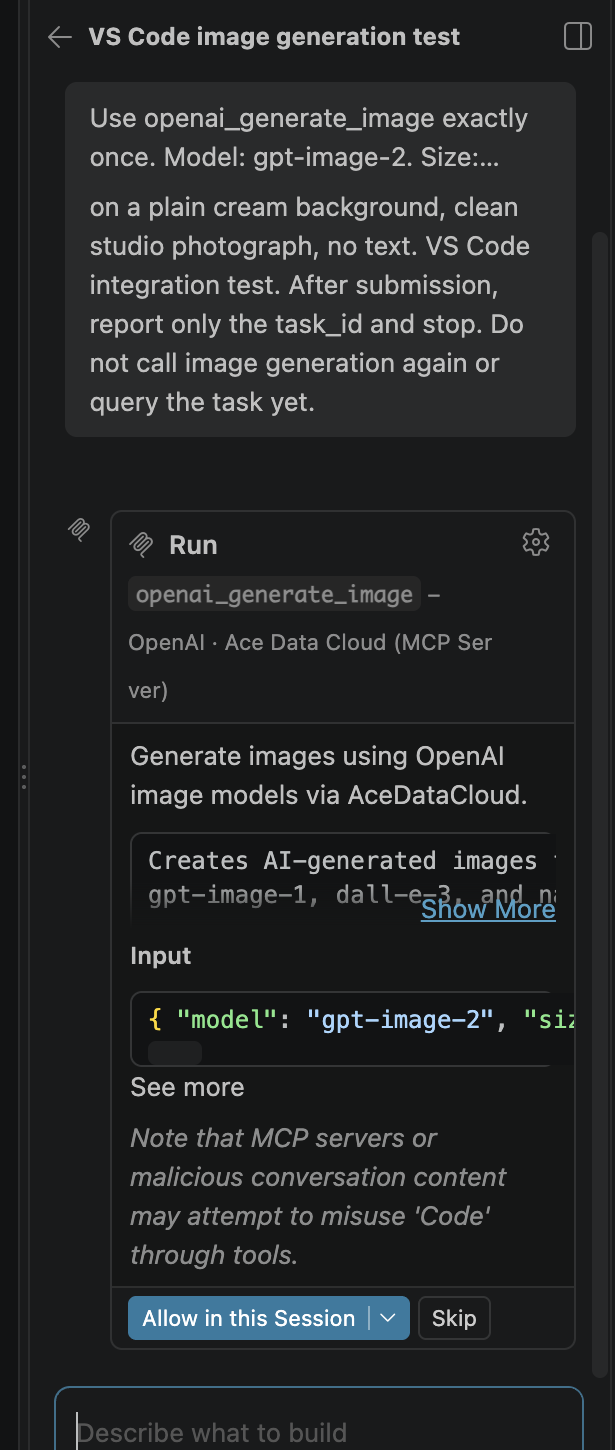Click the Input heading label
Image resolution: width=615 pixels, height=1450 pixels.
[x=160, y=956]
